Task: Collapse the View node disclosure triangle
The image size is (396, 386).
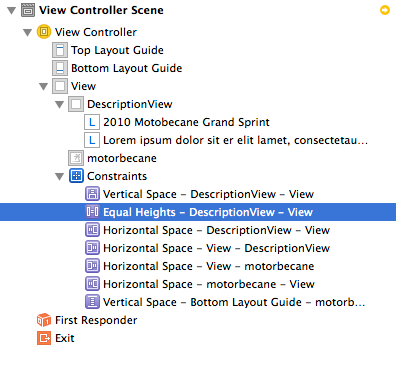Action: [44, 87]
